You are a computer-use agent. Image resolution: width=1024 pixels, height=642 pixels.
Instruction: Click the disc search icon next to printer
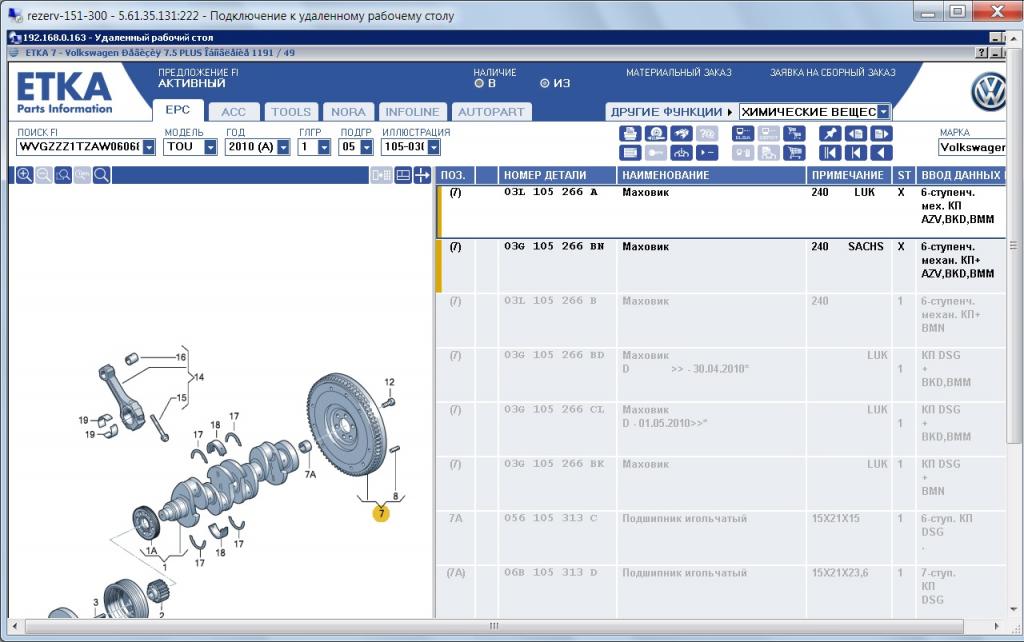click(x=656, y=134)
